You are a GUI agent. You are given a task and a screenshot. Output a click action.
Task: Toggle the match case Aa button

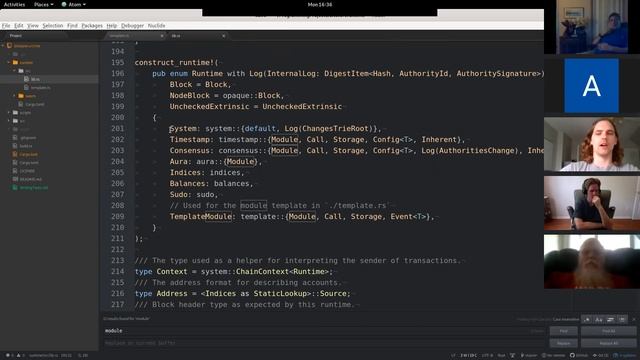(x=599, y=319)
